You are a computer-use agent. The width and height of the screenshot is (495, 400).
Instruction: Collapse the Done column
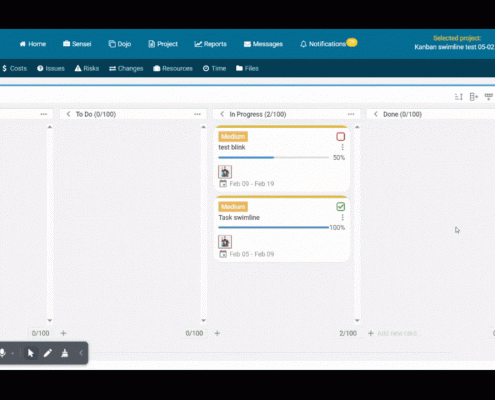376,114
